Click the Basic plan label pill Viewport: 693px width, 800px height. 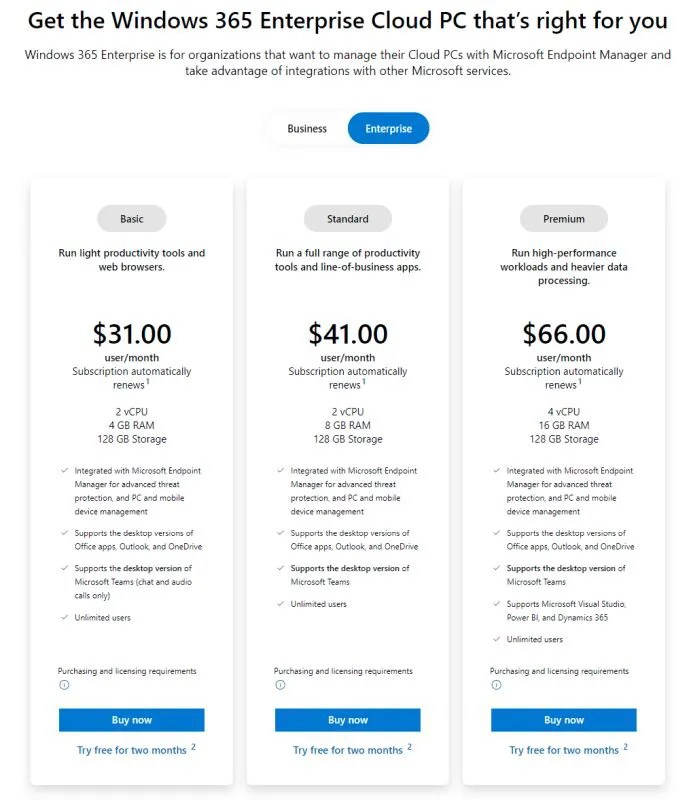tap(131, 219)
